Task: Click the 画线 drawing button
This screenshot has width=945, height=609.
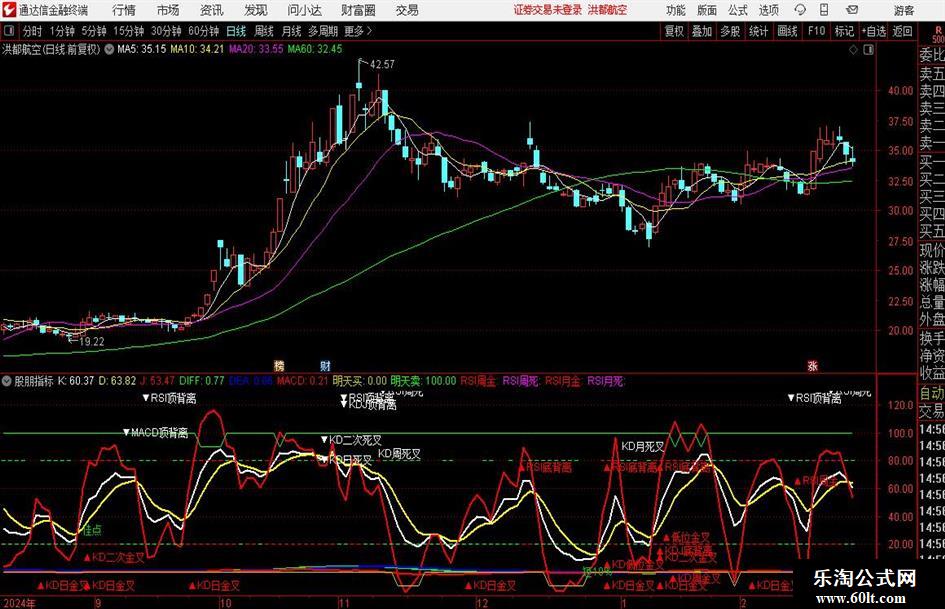Action: 787,31
